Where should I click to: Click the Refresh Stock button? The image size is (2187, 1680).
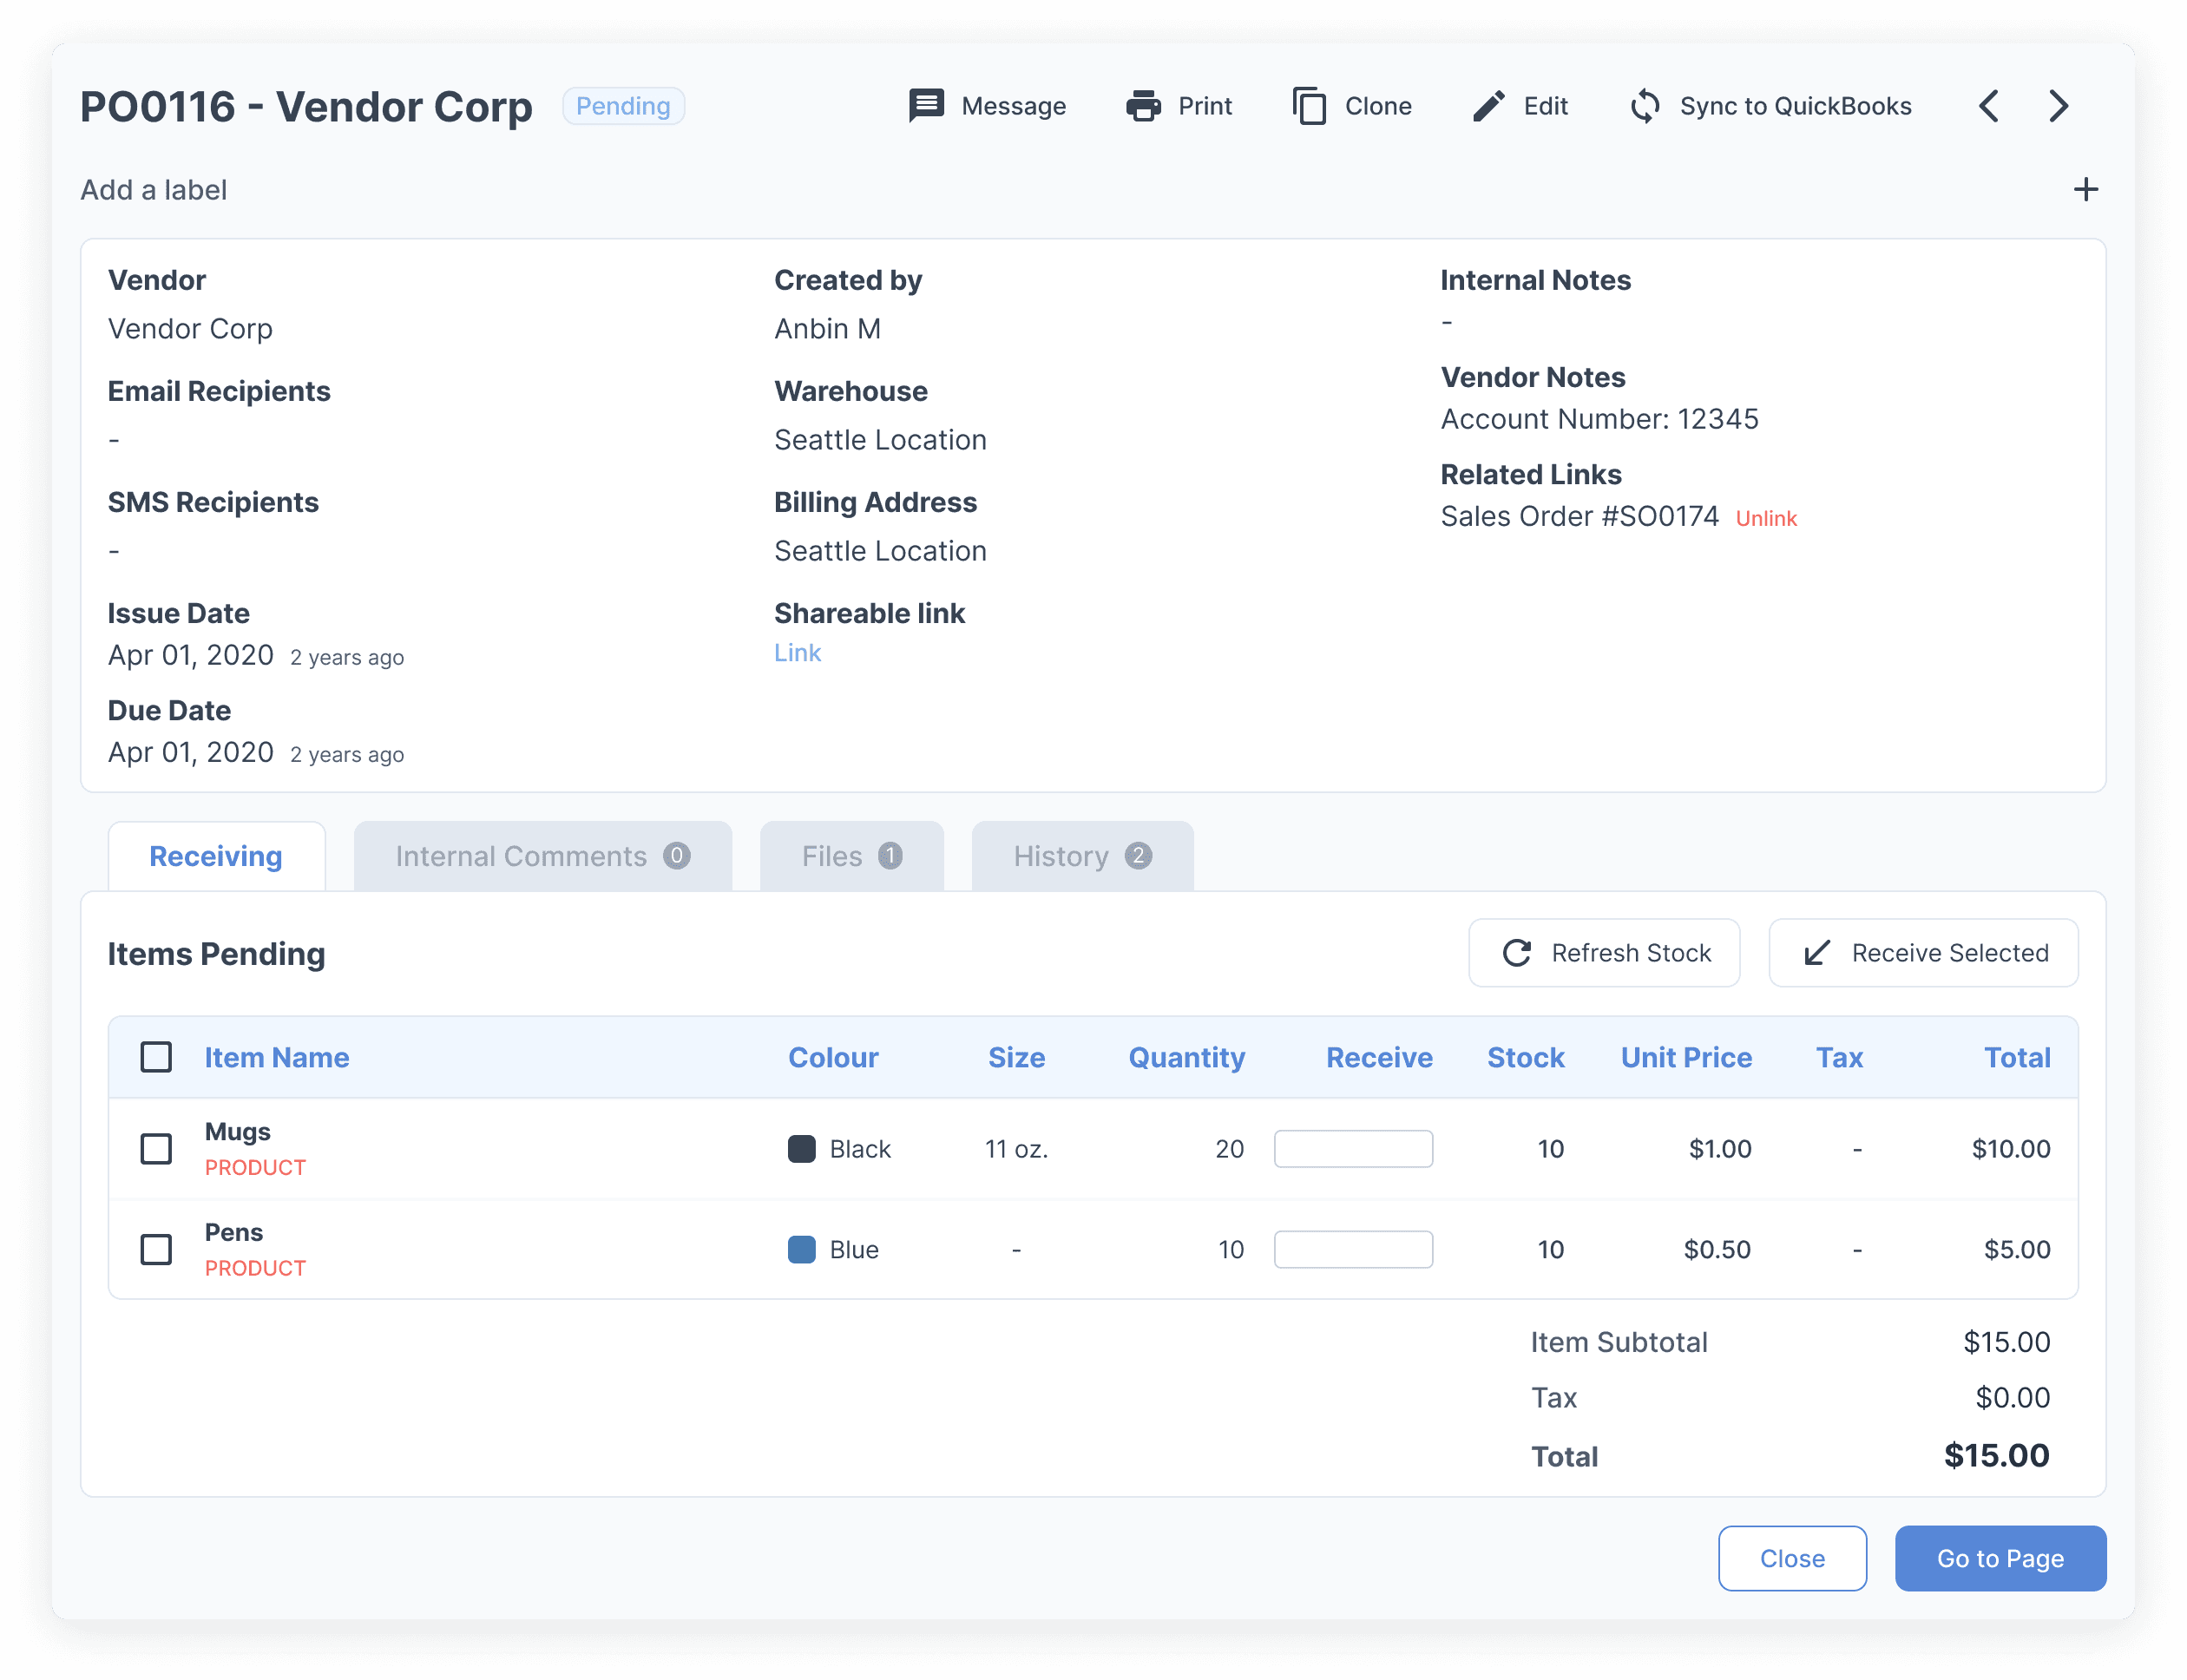pyautogui.click(x=1604, y=953)
